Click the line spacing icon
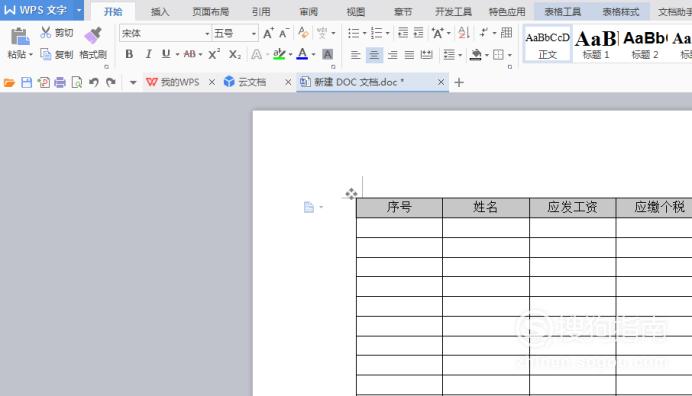The width and height of the screenshot is (692, 396). [449, 55]
